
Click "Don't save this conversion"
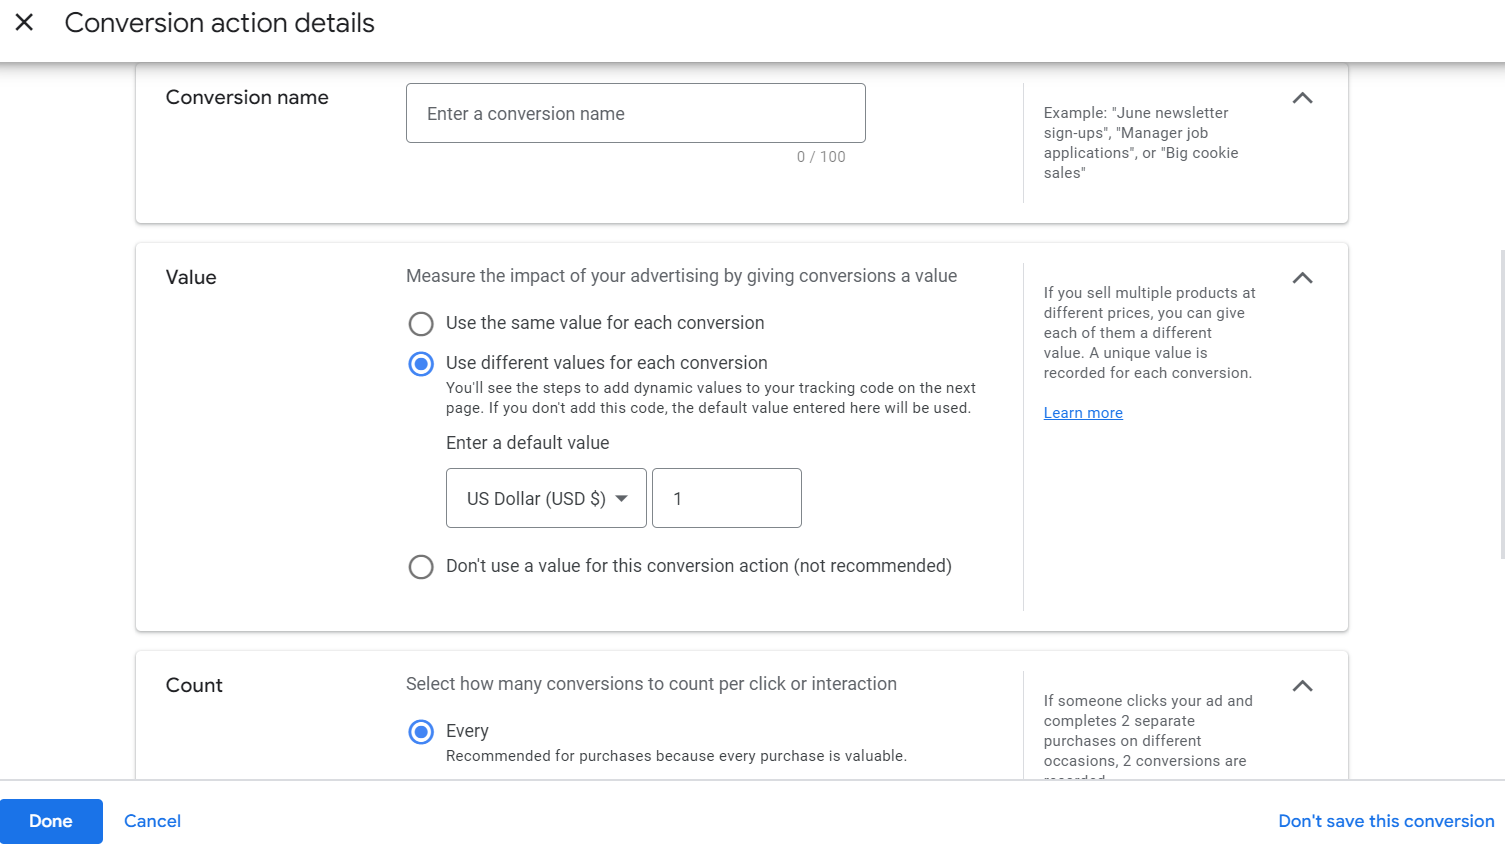point(1386,821)
